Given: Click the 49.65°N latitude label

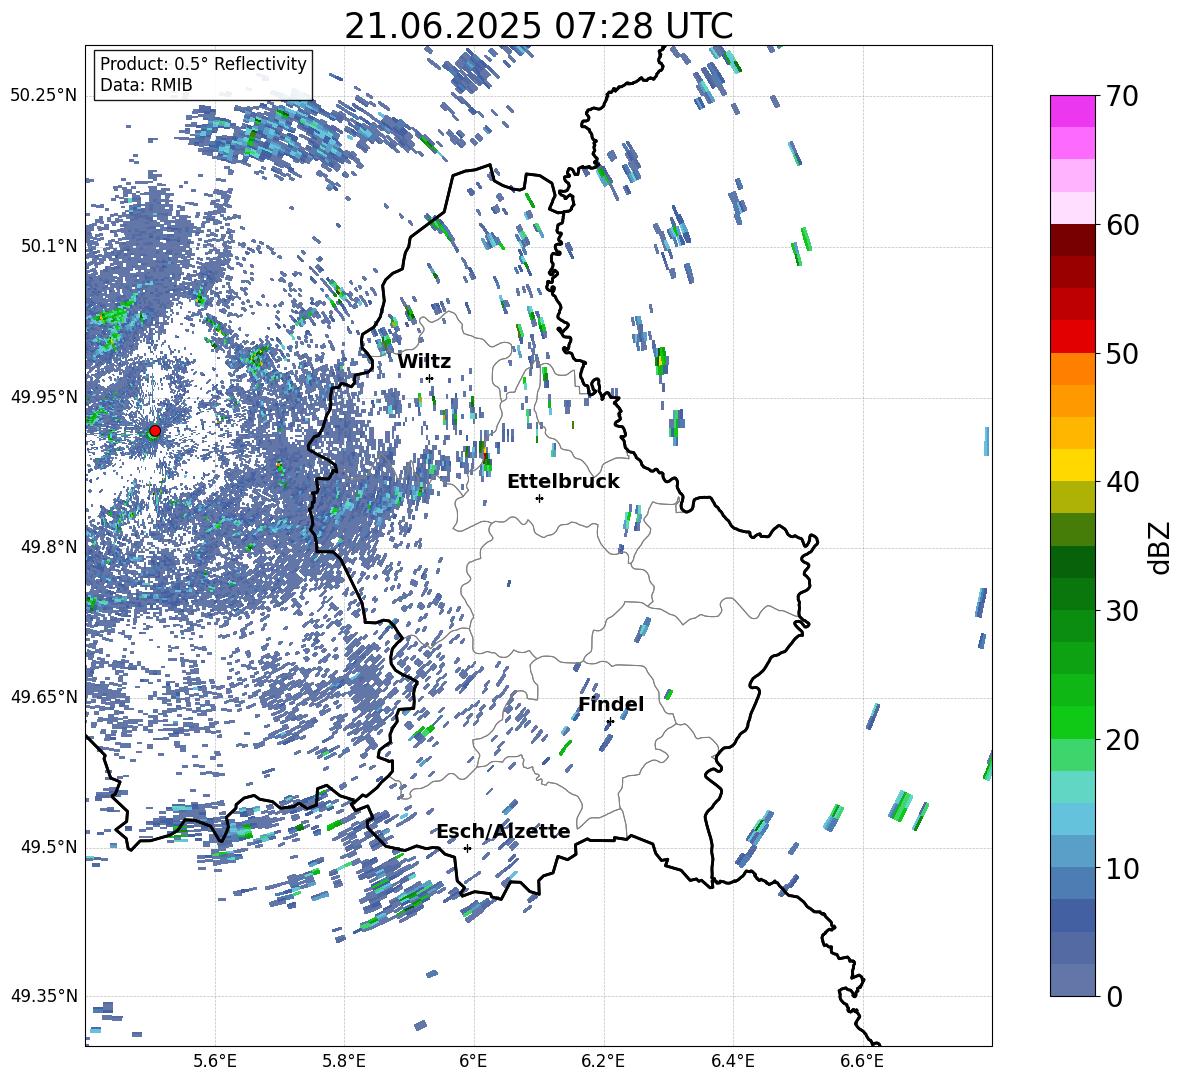Looking at the screenshot, I should pos(44,696).
